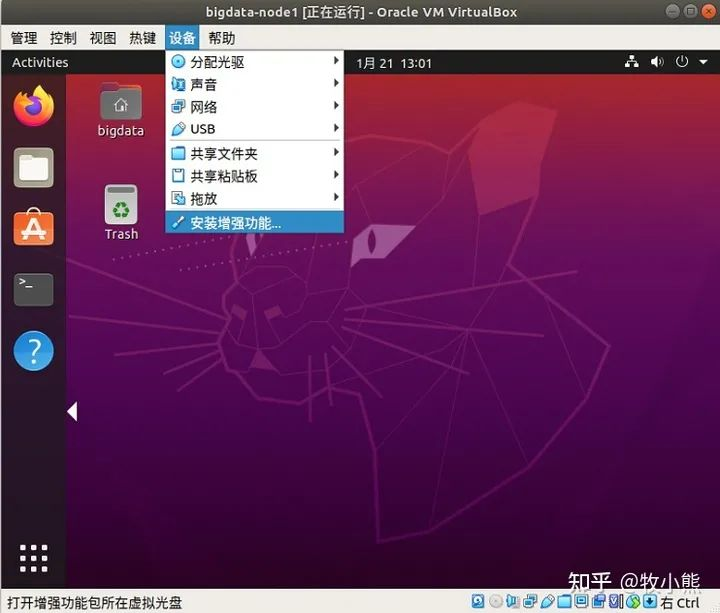
Task: Click USB indicator in status bar
Action: pos(547,601)
